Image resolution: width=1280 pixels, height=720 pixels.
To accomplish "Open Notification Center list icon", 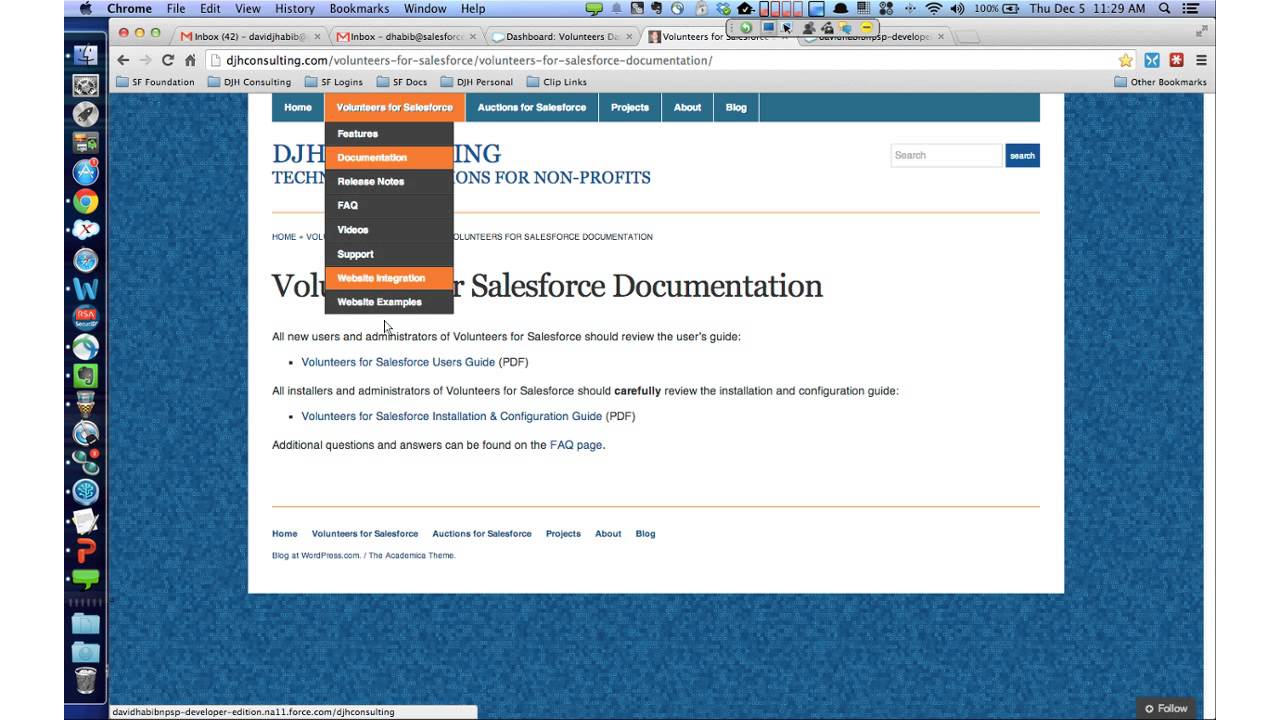I will (1193, 8).
